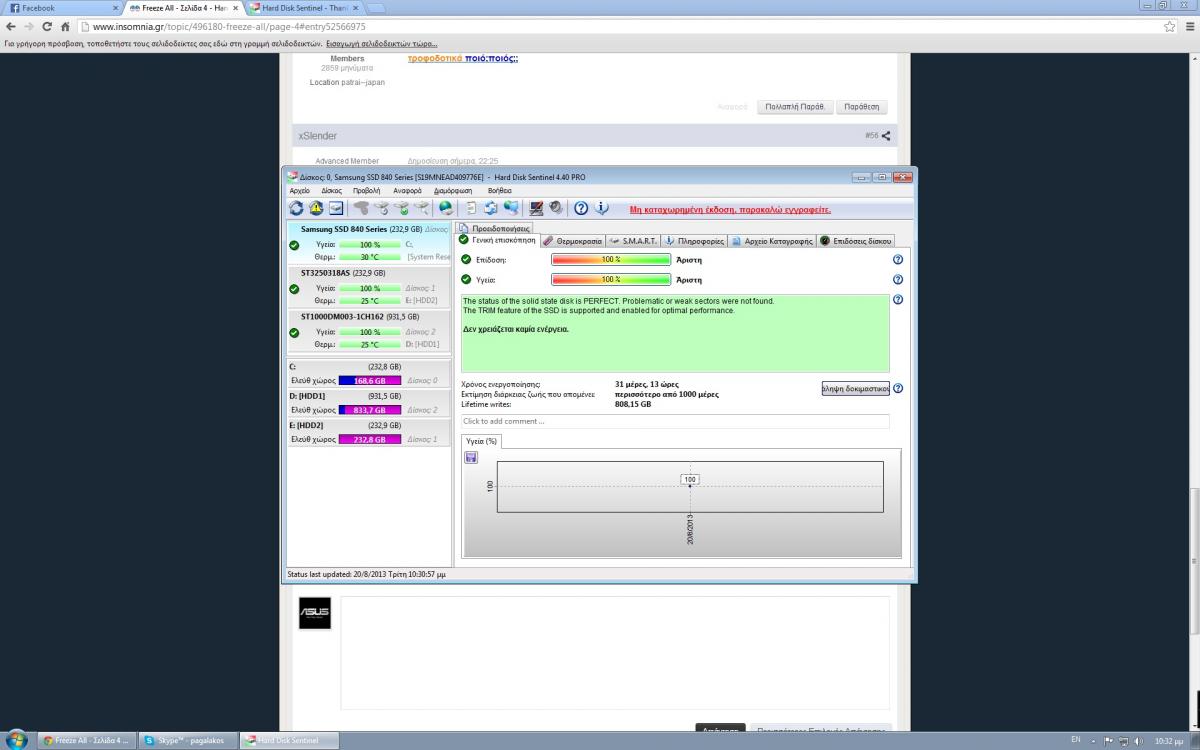Click the Chrome home icon

click(x=66, y=26)
